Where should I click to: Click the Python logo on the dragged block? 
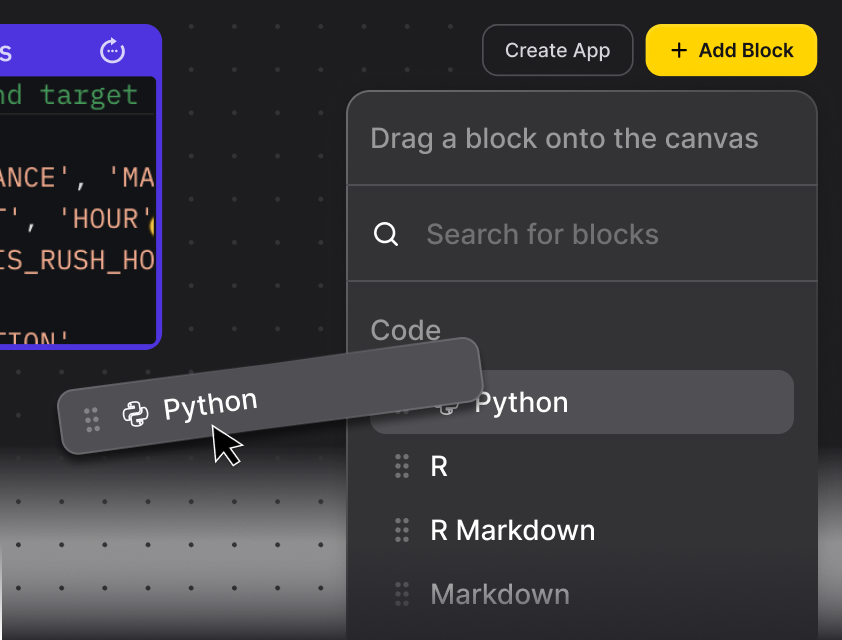tap(135, 414)
